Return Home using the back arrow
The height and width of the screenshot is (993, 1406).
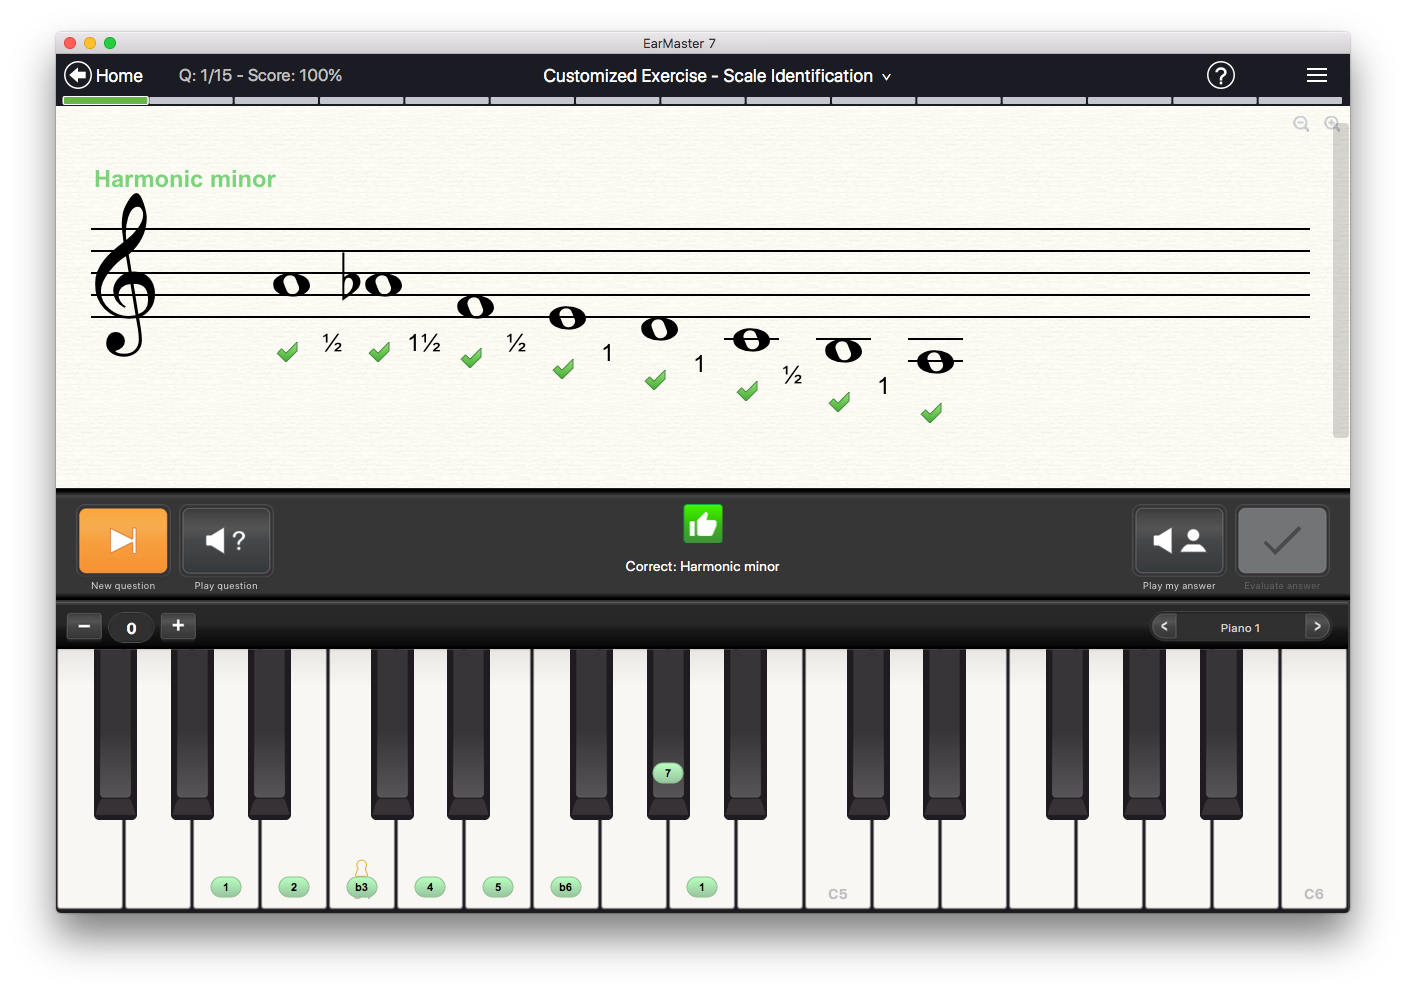point(77,74)
